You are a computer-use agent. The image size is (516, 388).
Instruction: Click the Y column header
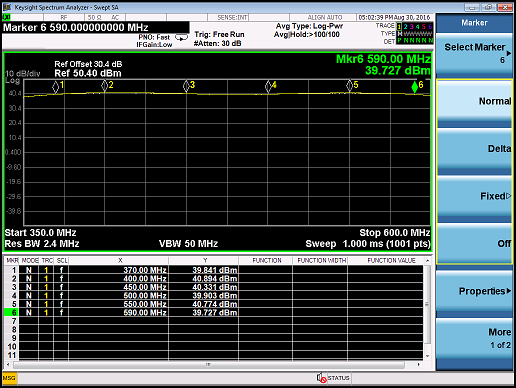point(204,260)
